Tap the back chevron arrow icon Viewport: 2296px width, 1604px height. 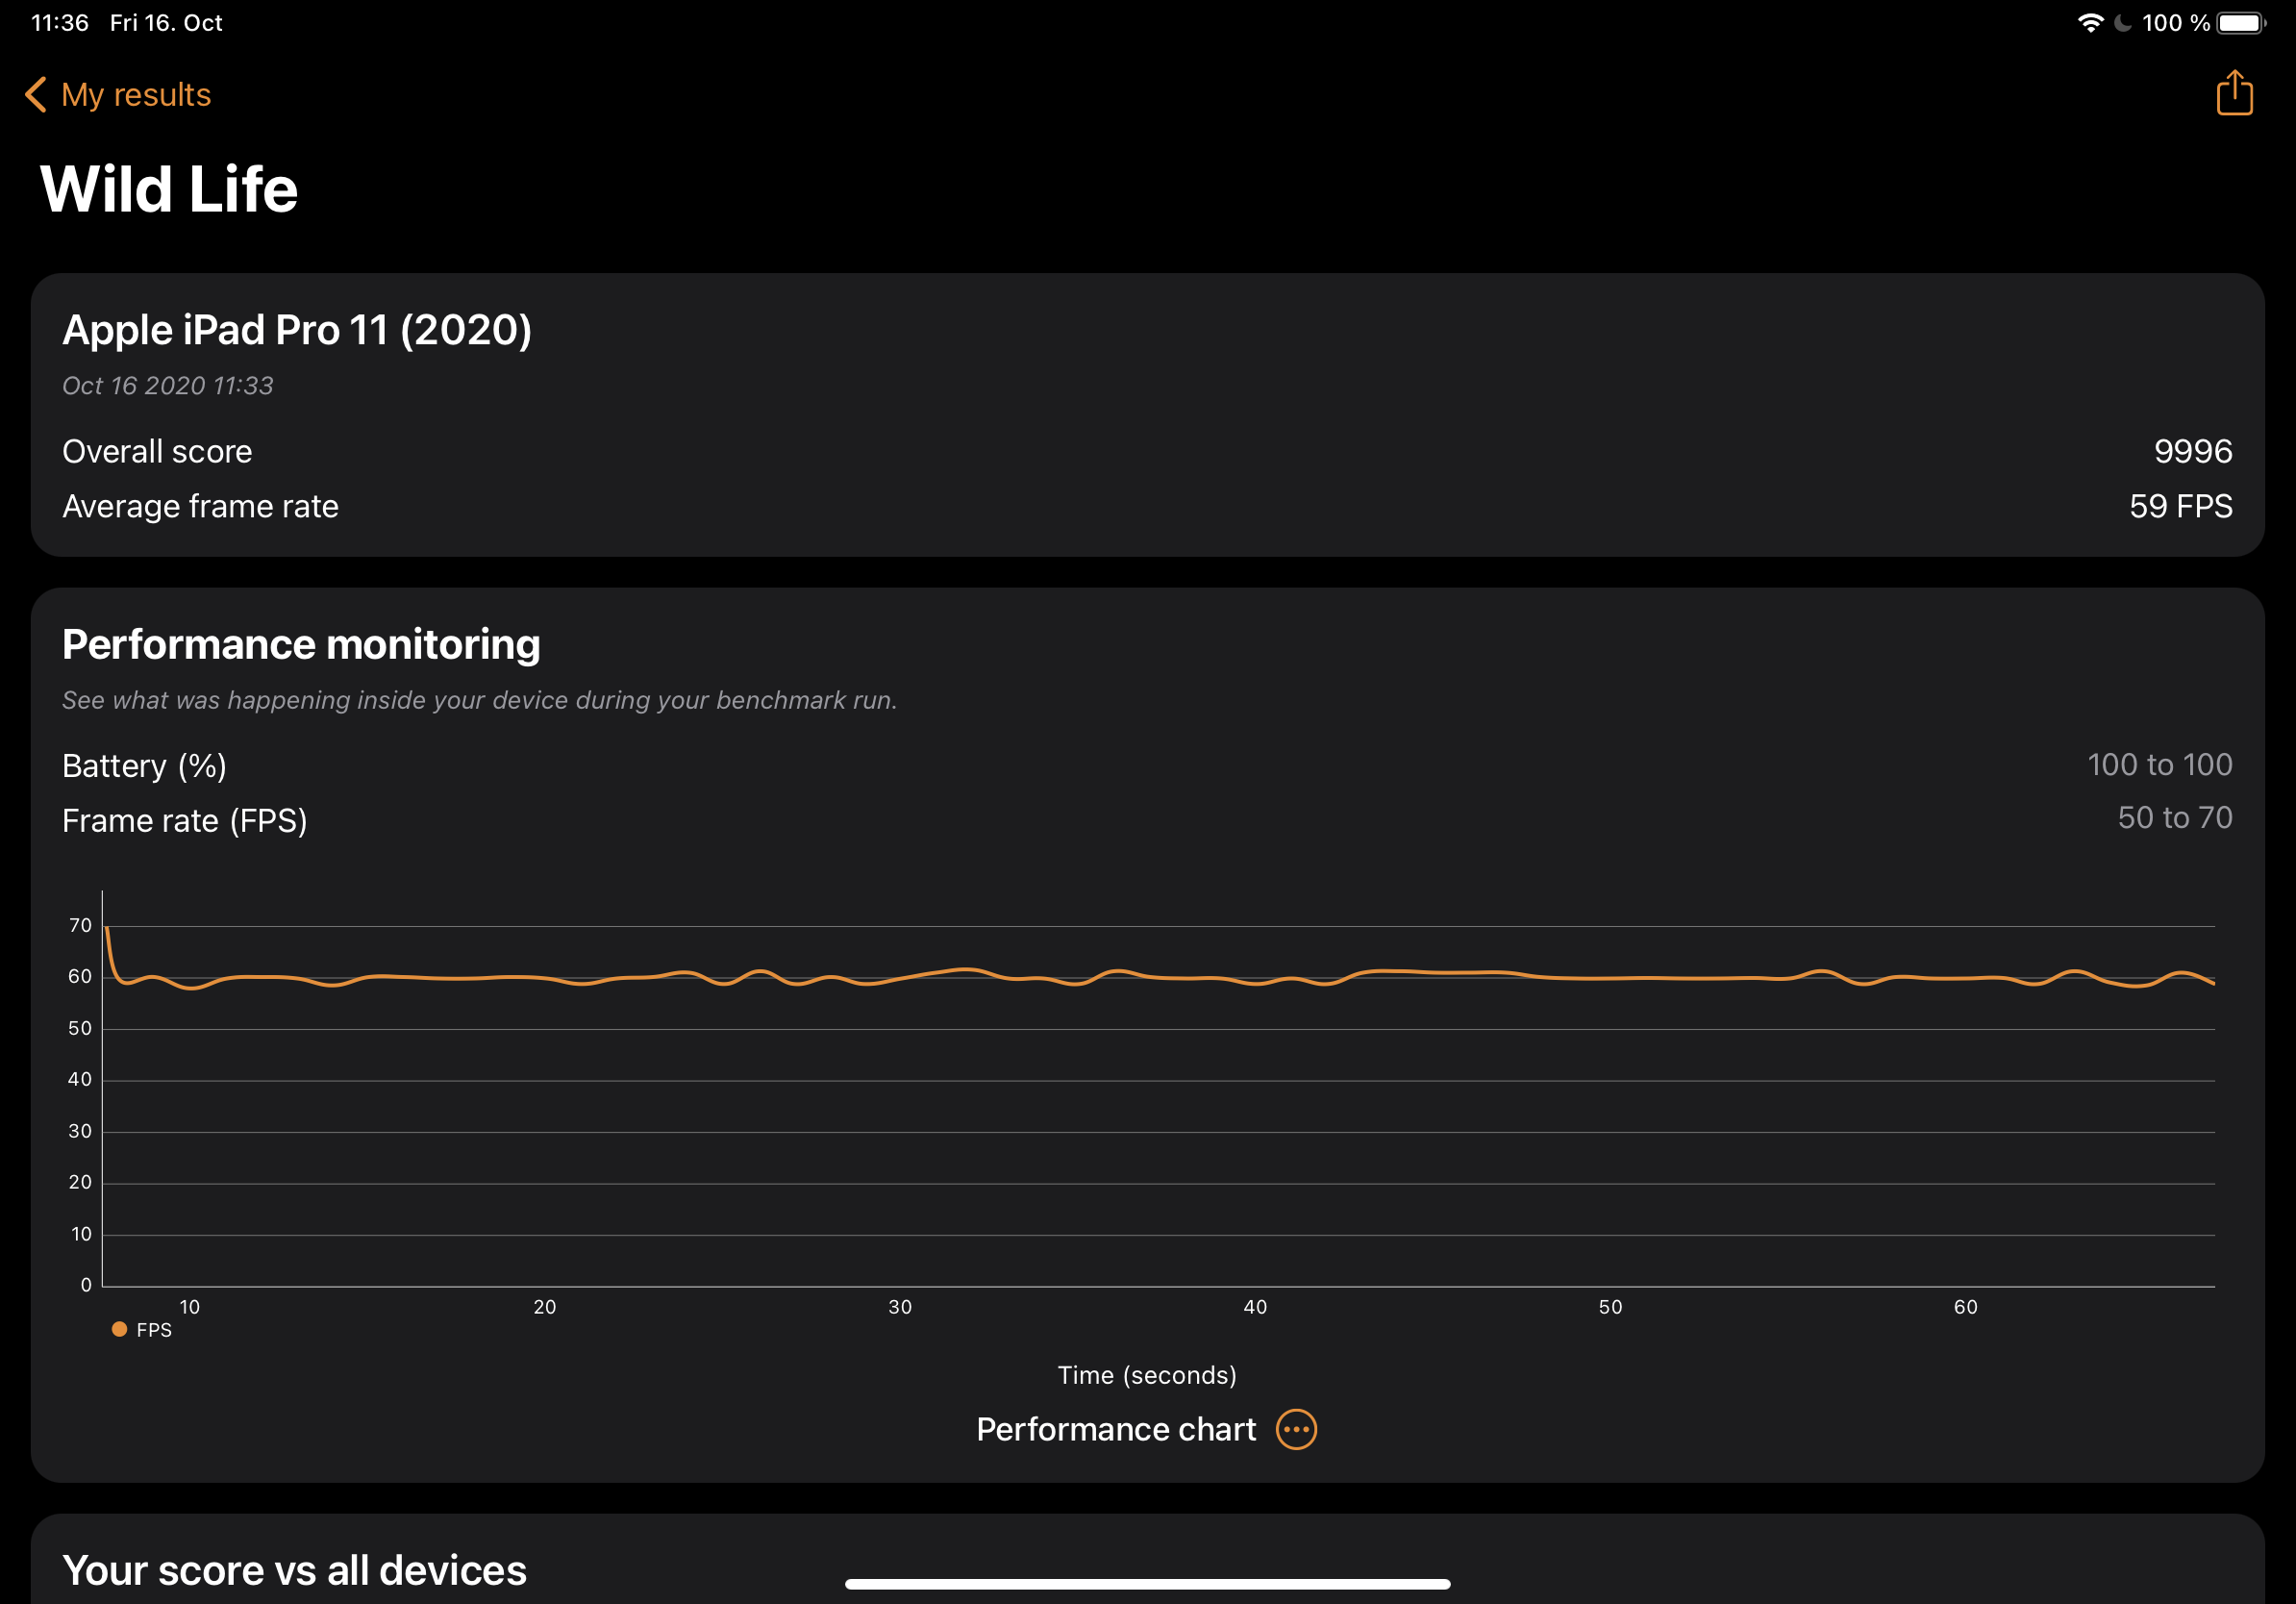36,95
